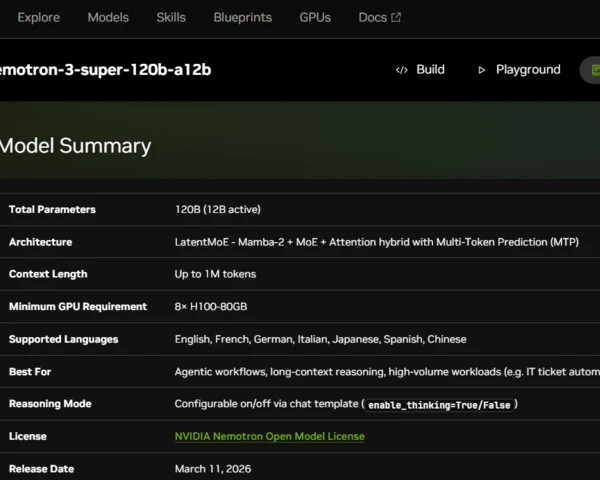The width and height of the screenshot is (600, 480).
Task: Click the value 8× H100-80GB
Action: (211, 307)
